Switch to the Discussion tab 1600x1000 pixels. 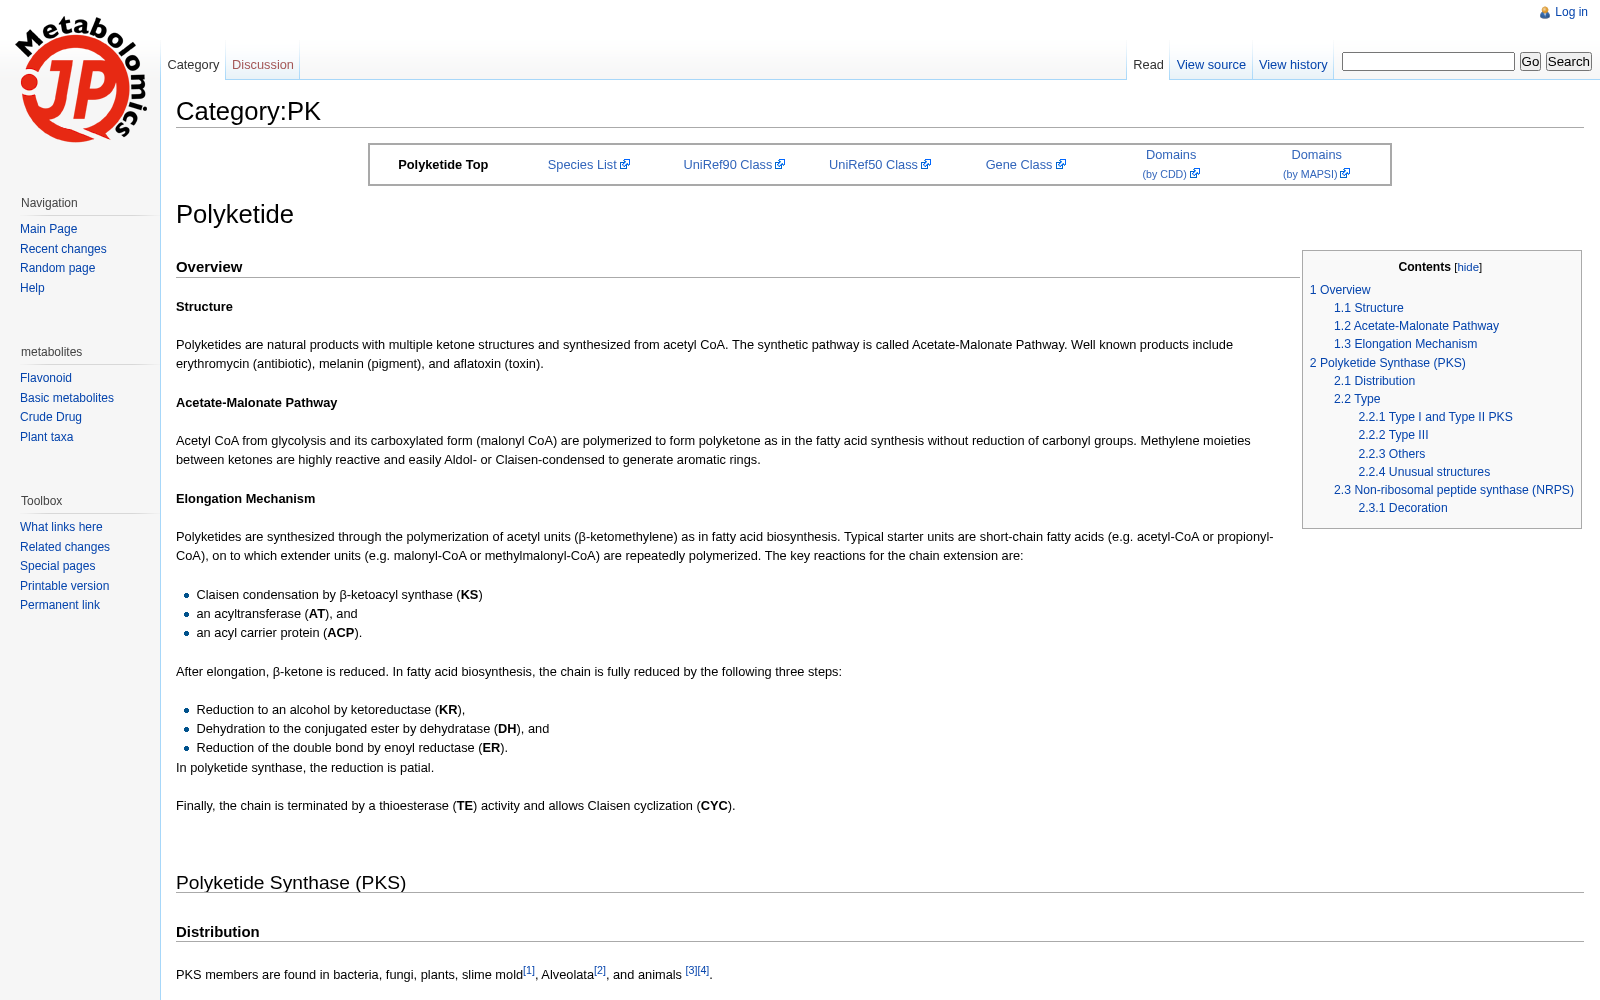[x=263, y=65]
